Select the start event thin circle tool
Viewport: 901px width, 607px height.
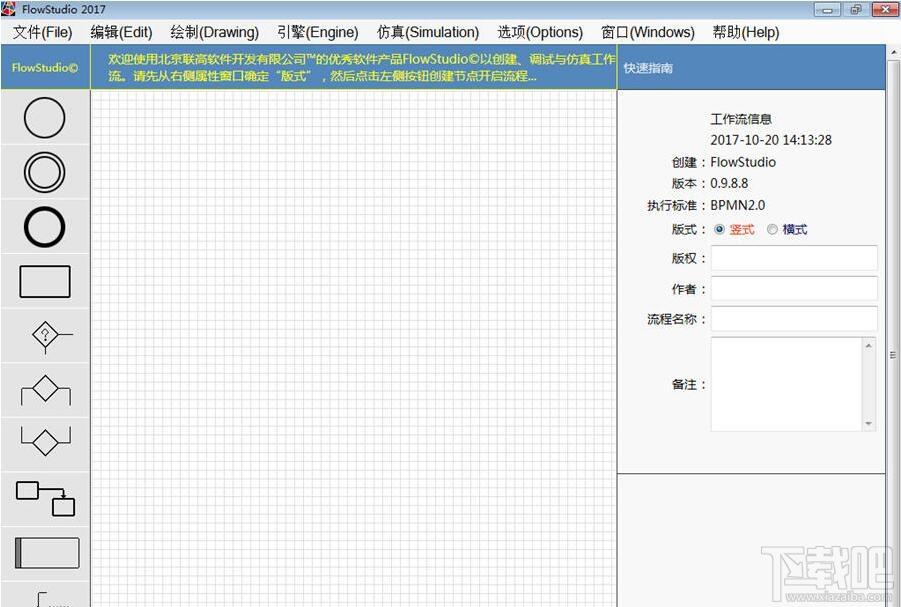(x=45, y=117)
